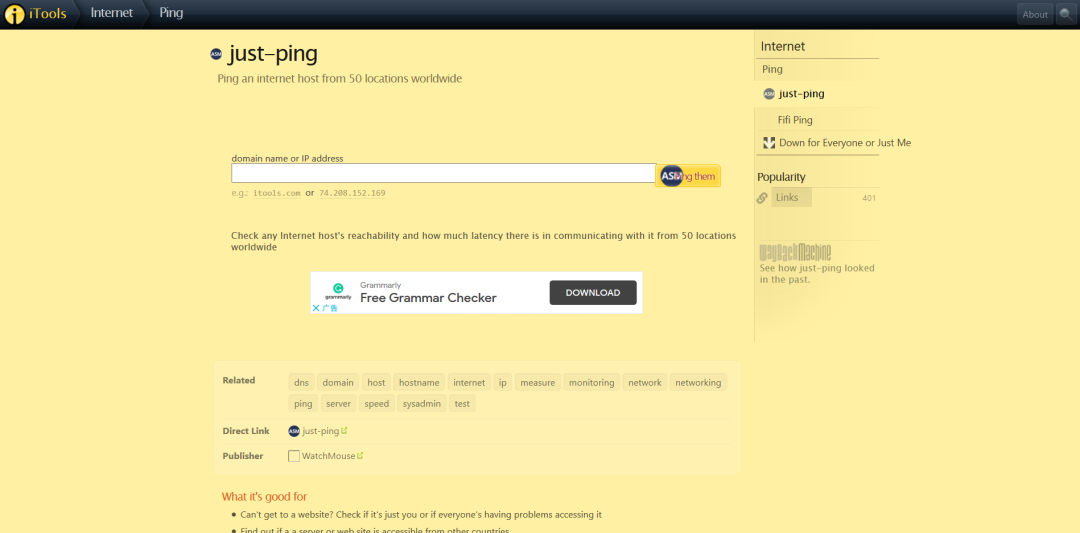Select the networking related tag
The height and width of the screenshot is (533, 1080).
[698, 382]
